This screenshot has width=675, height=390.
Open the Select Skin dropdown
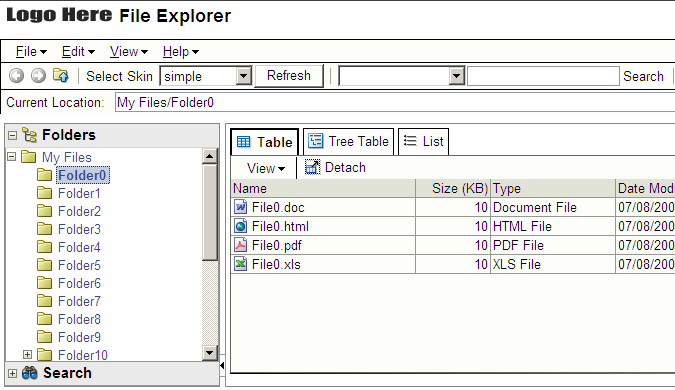point(244,76)
